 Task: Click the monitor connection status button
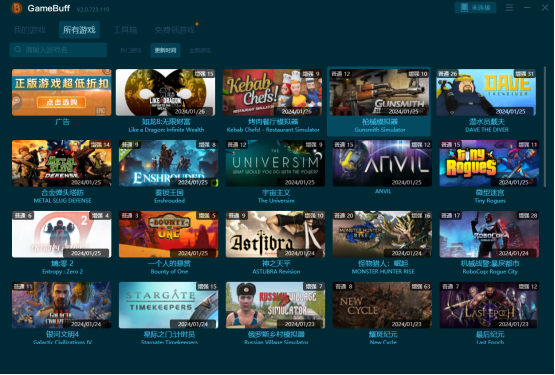475,7
